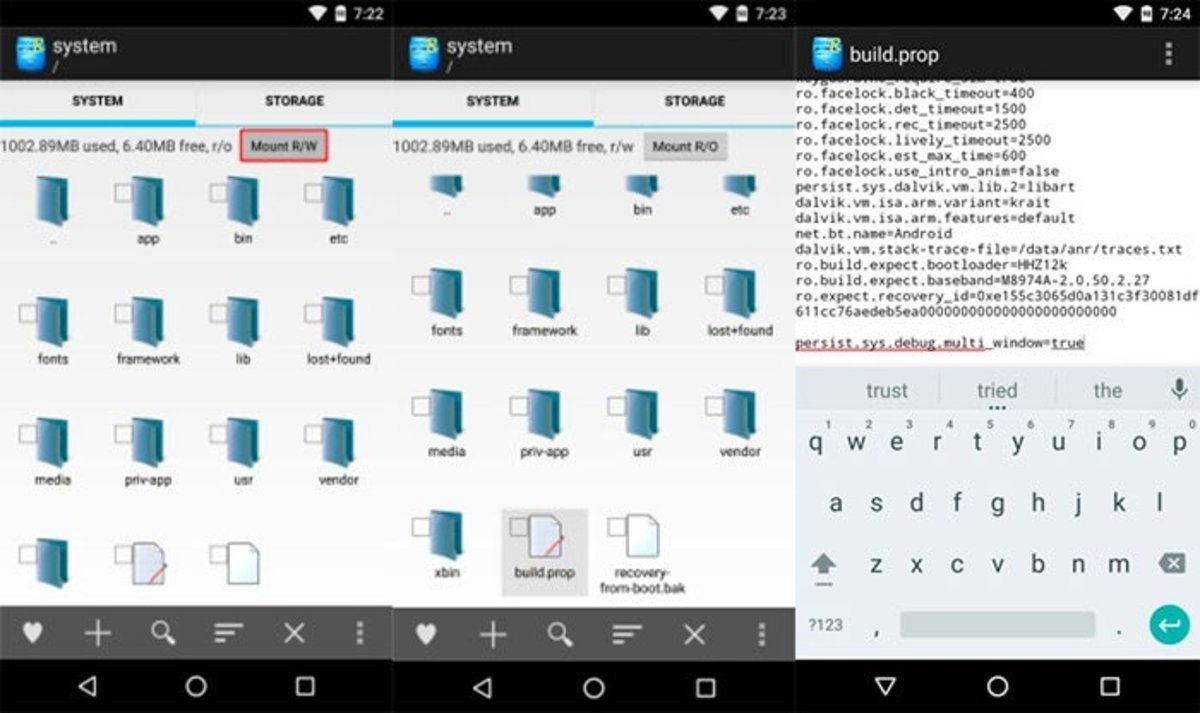Tap the sort icon in Mount R/W screen
This screenshot has width=1200, height=713.
coord(228,632)
